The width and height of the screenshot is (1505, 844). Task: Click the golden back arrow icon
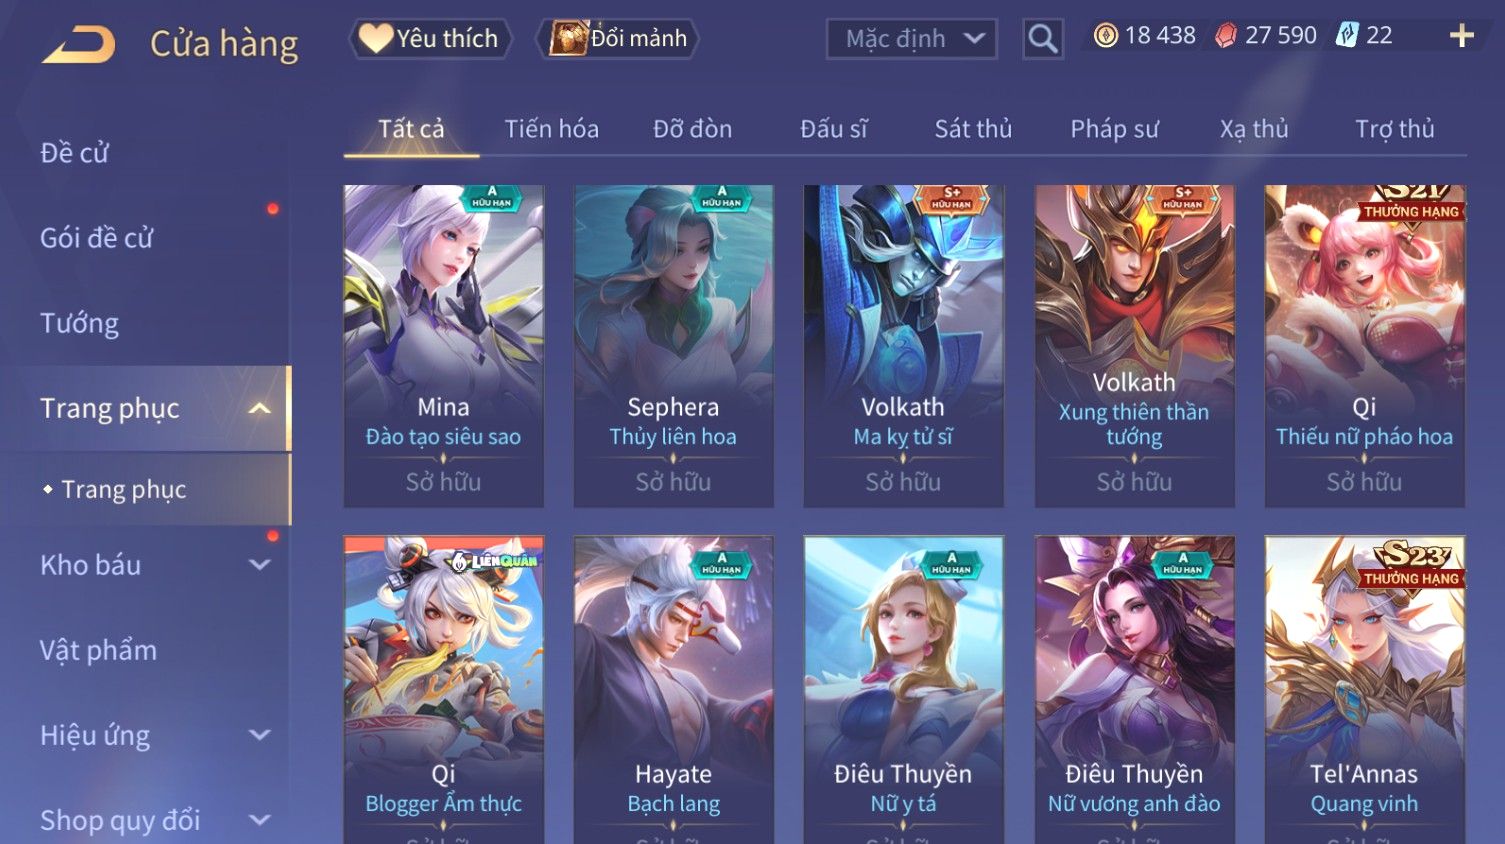78,44
